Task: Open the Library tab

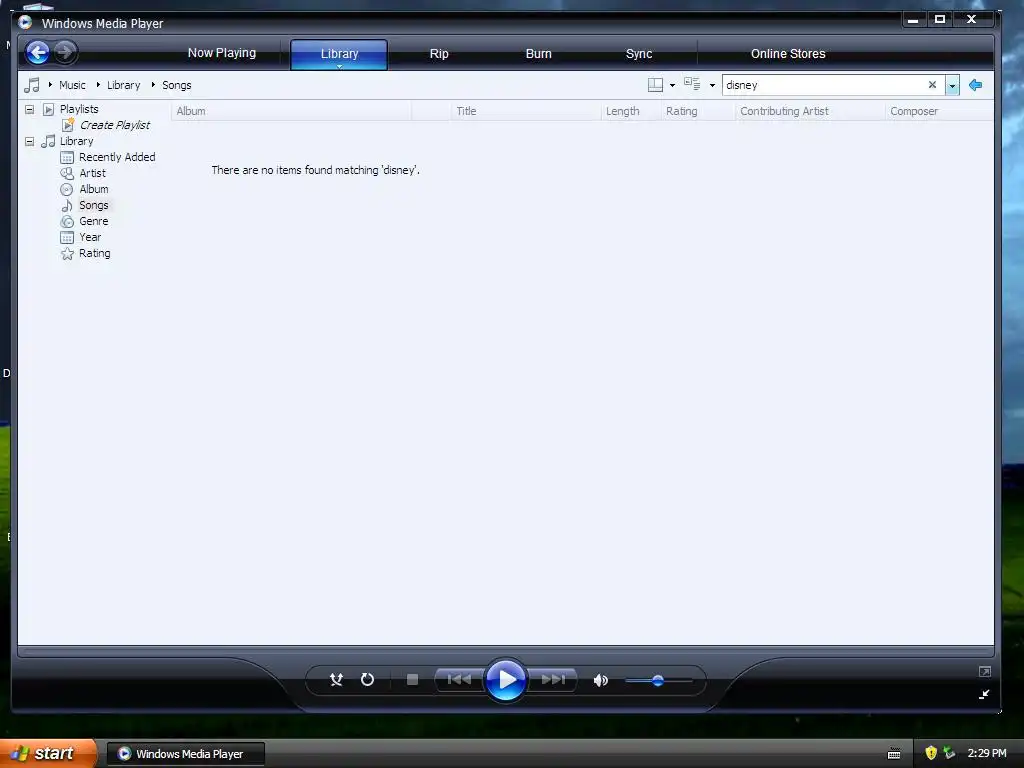Action: tap(339, 54)
